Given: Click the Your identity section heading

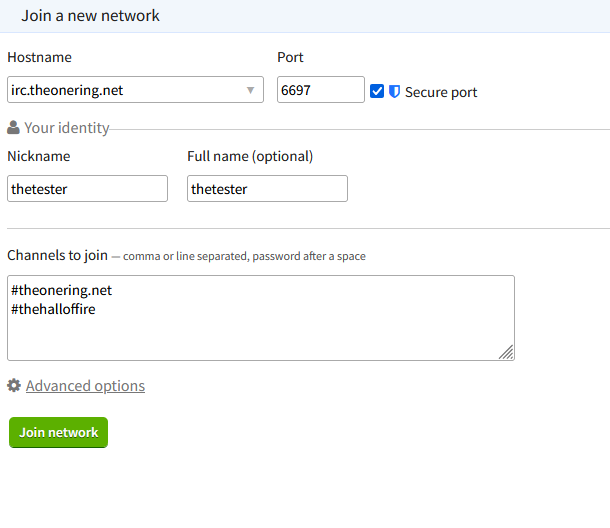Looking at the screenshot, I should [67, 128].
